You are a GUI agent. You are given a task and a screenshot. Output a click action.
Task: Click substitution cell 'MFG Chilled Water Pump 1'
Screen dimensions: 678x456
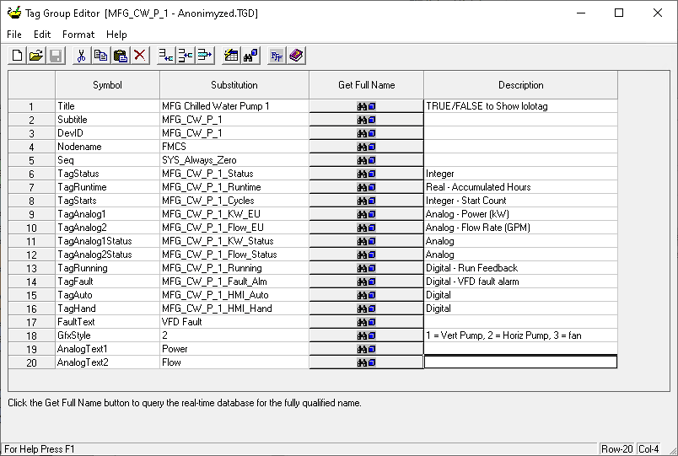pos(234,106)
